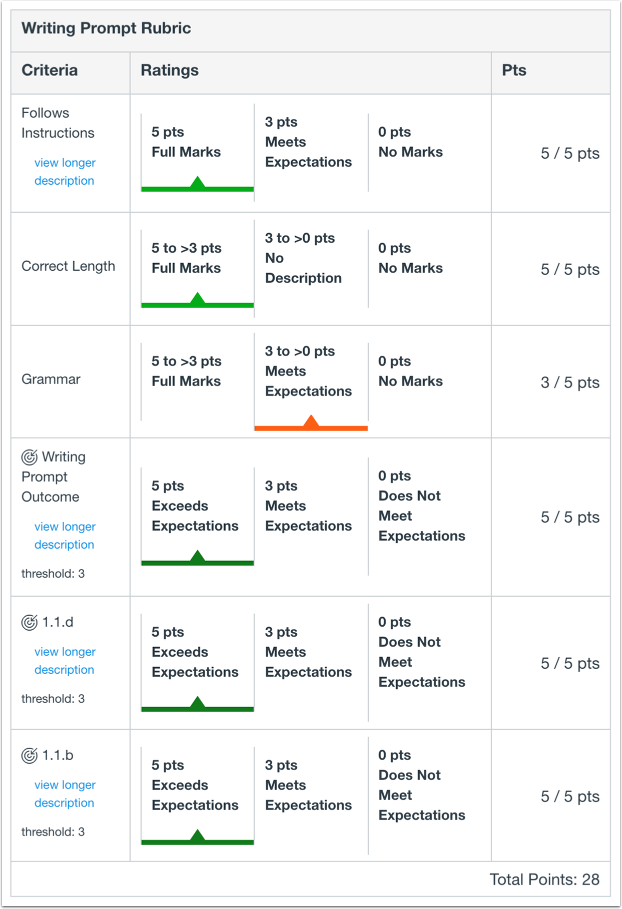Open the 1.1.d longer description link

pyautogui.click(x=64, y=661)
